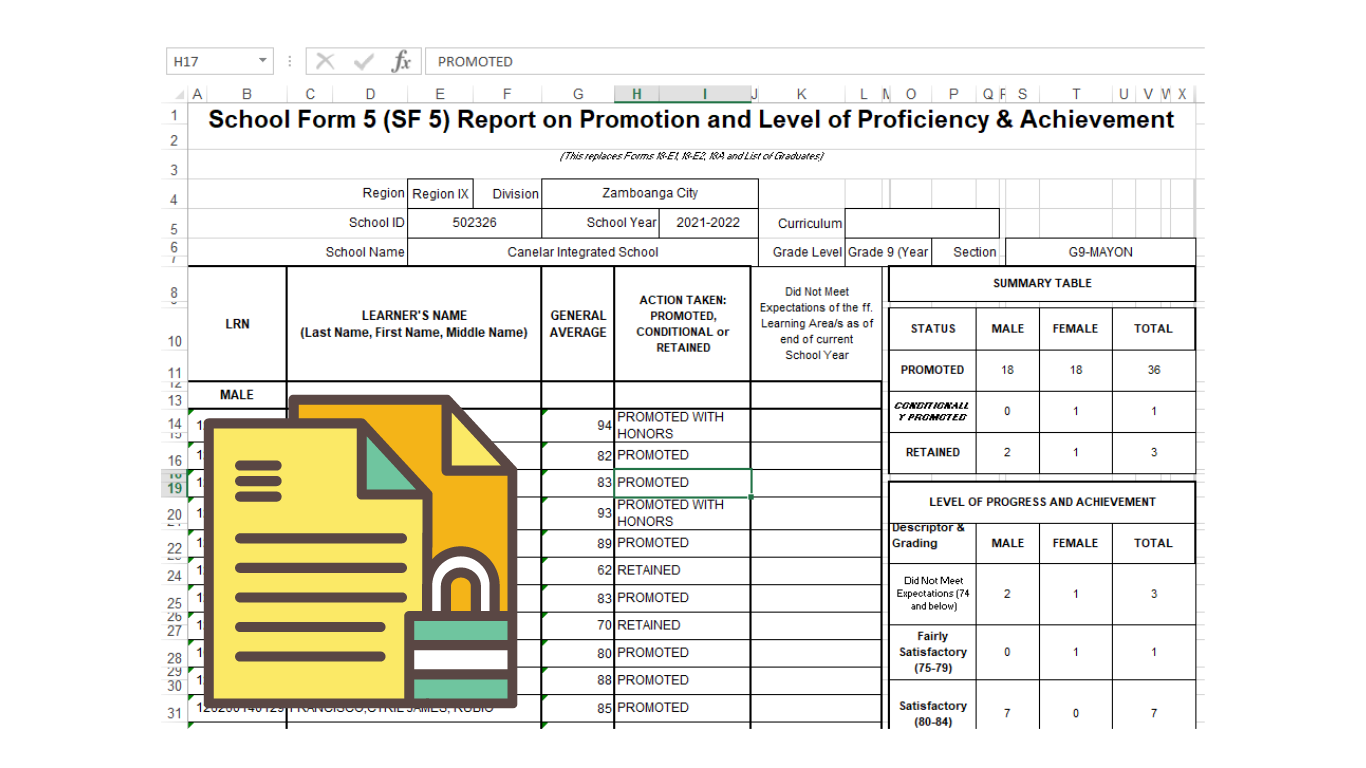The width and height of the screenshot is (1366, 768).
Task: Select the 'RETAINED' status label in summary table
Action: 933,453
